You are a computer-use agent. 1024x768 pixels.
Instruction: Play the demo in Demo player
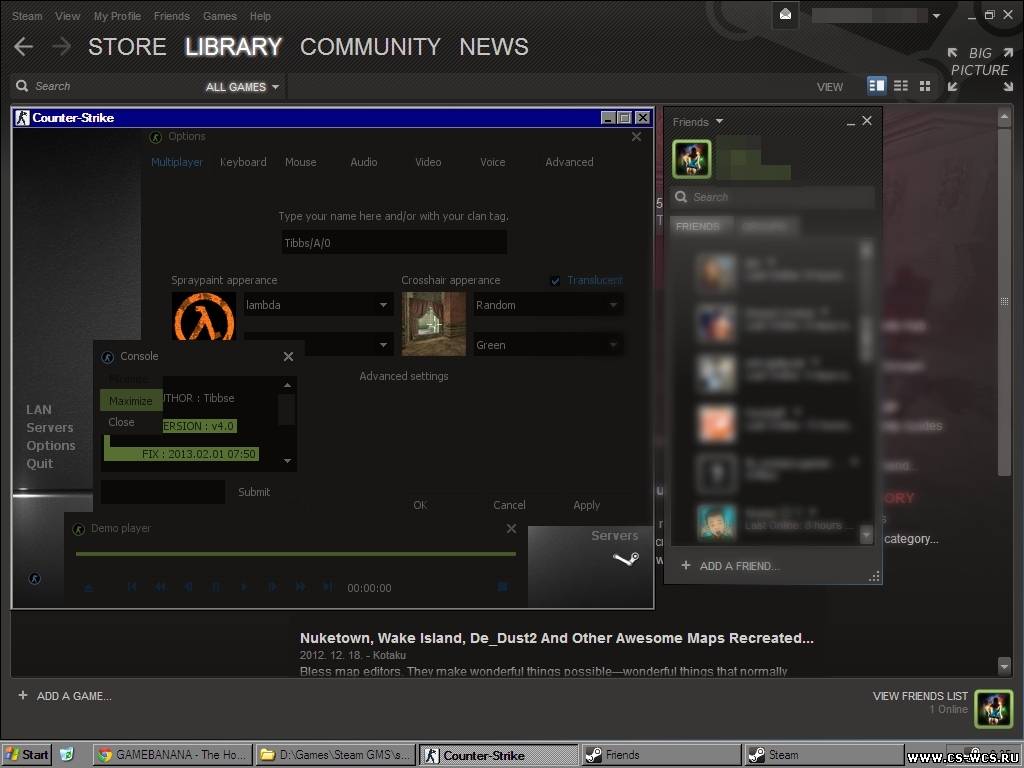[244, 587]
